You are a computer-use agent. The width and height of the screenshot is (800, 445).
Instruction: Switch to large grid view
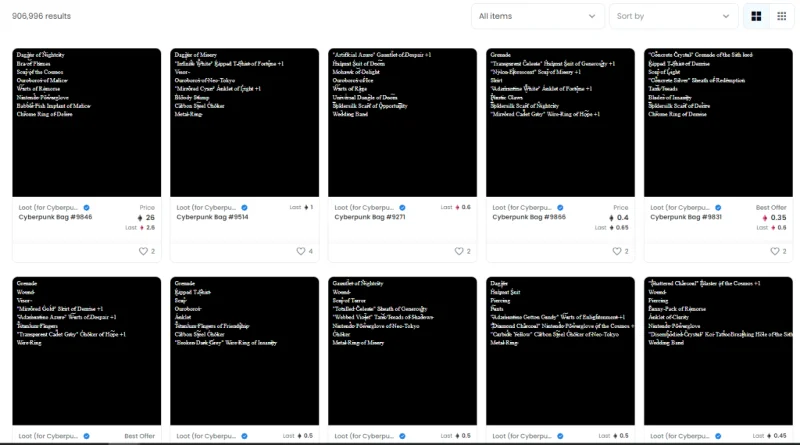coord(756,16)
